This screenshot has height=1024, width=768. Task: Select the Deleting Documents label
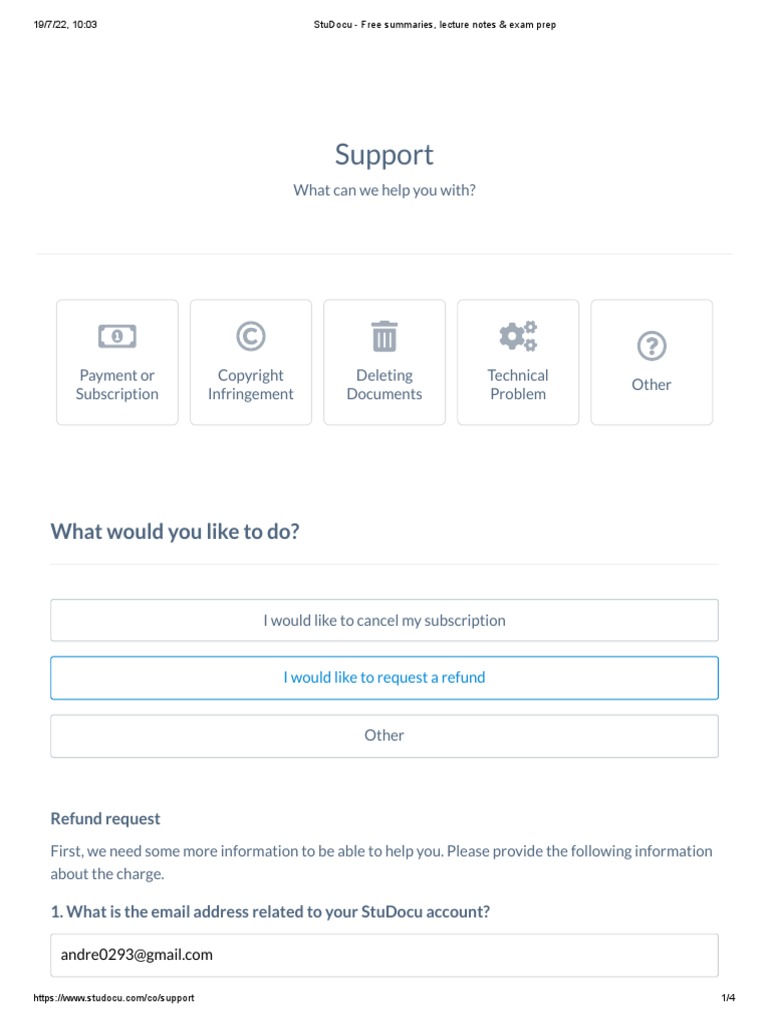tap(384, 385)
